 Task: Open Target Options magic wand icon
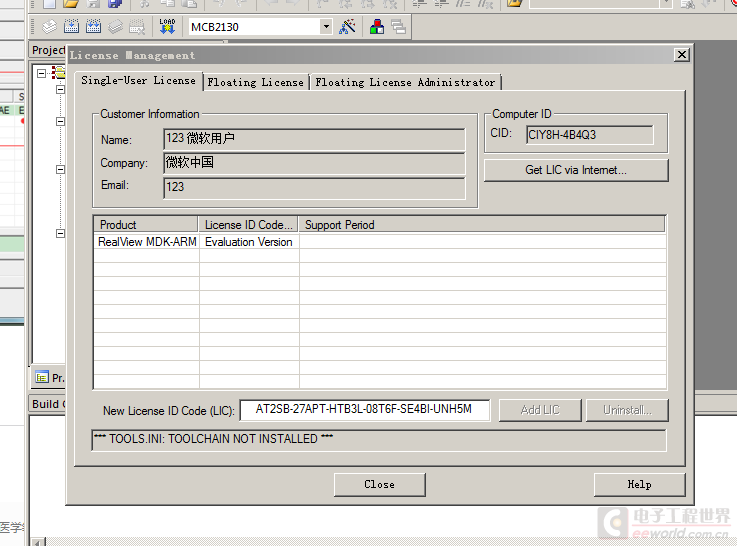coord(347,27)
